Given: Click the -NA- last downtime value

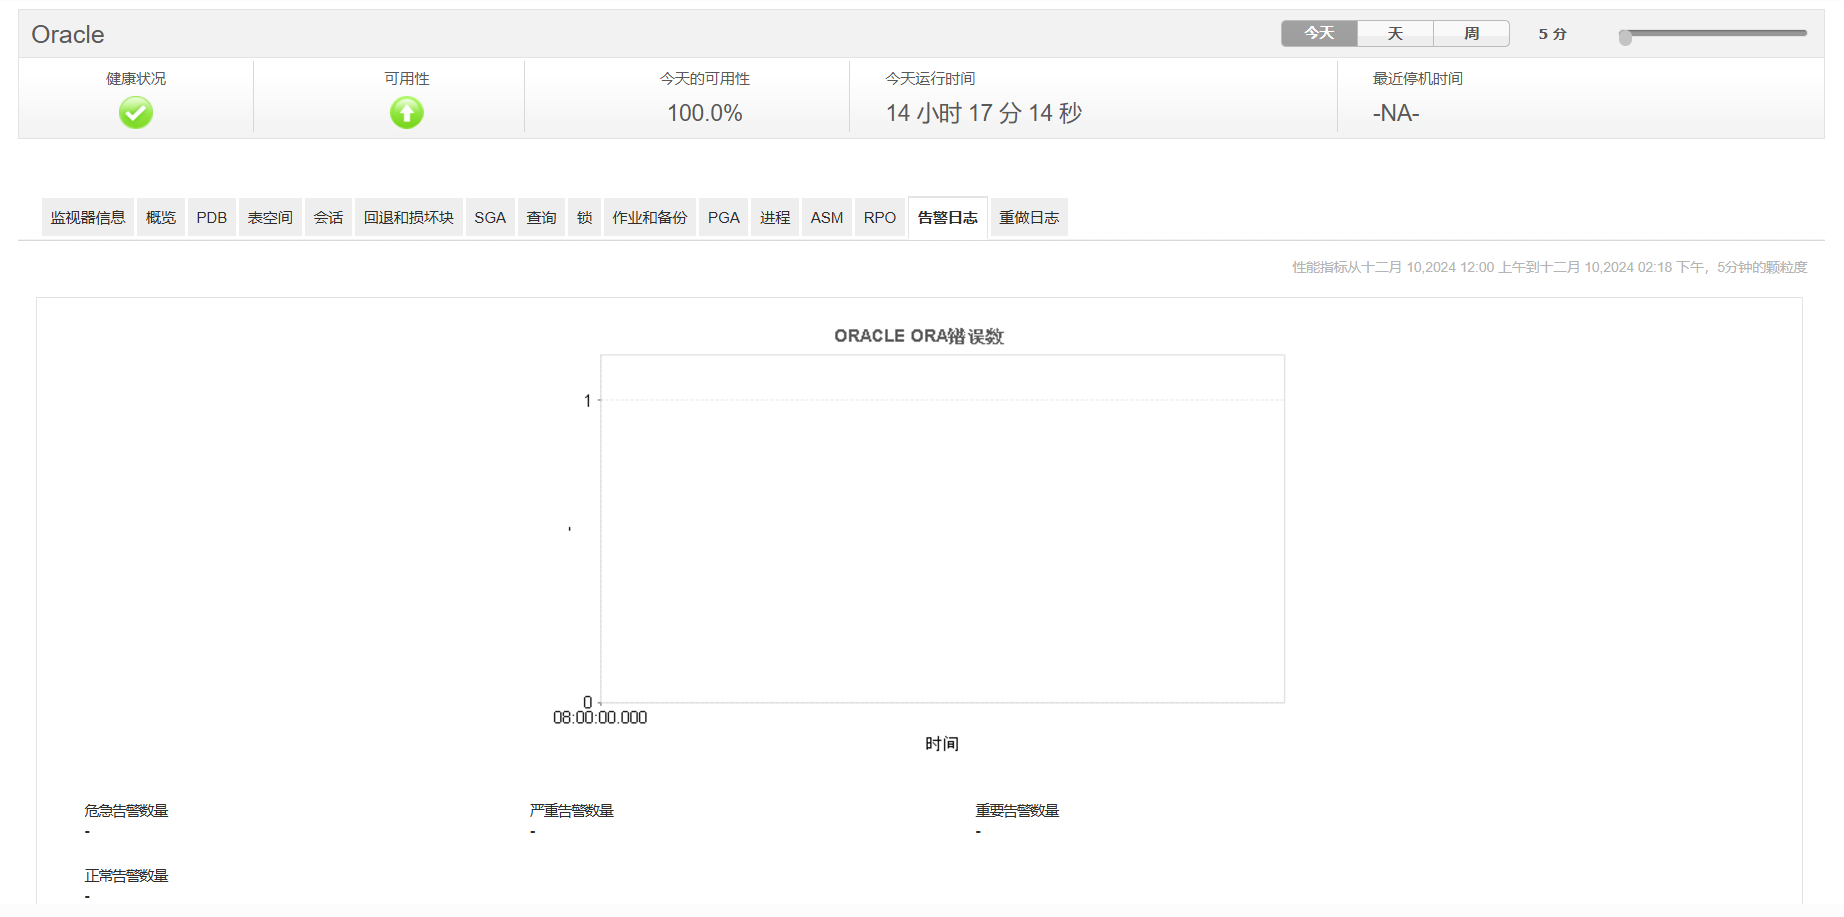Looking at the screenshot, I should pos(1396,113).
